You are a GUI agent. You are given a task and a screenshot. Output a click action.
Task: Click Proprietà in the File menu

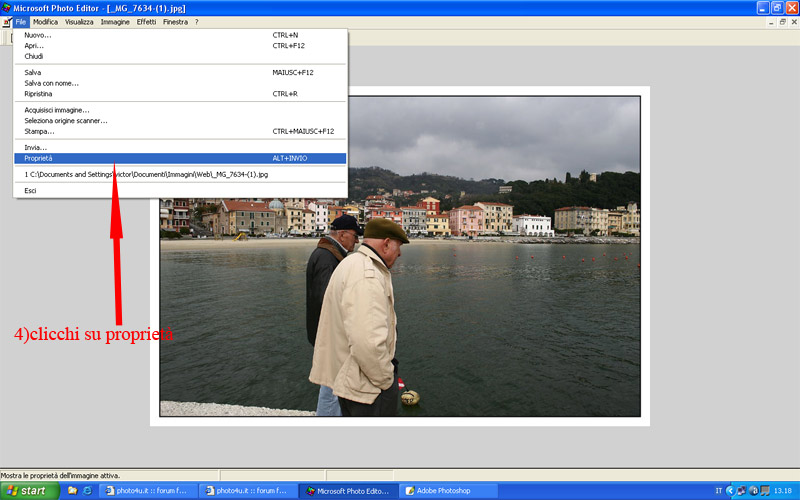[x=39, y=158]
